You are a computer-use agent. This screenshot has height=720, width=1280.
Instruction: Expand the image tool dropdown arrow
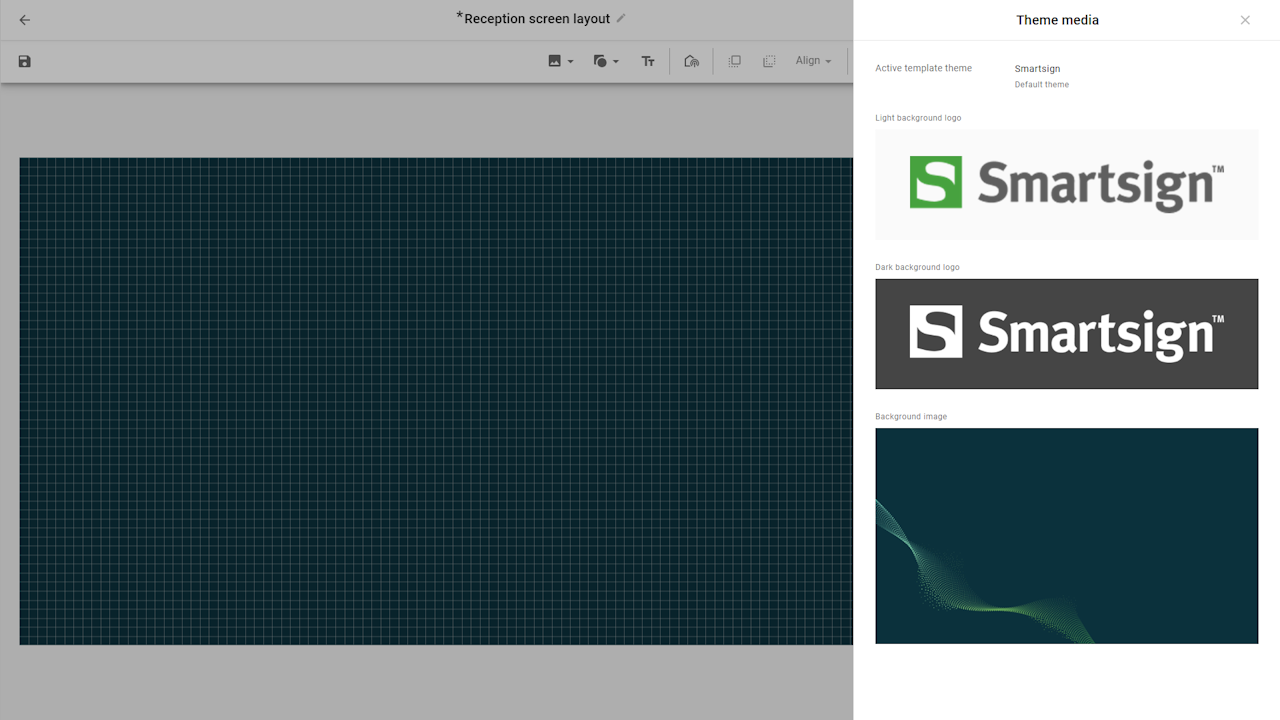[x=571, y=62]
